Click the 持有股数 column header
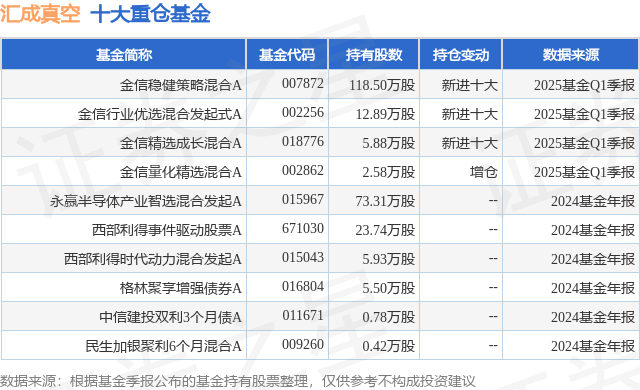Screen dimensions: 640x390 point(374,54)
